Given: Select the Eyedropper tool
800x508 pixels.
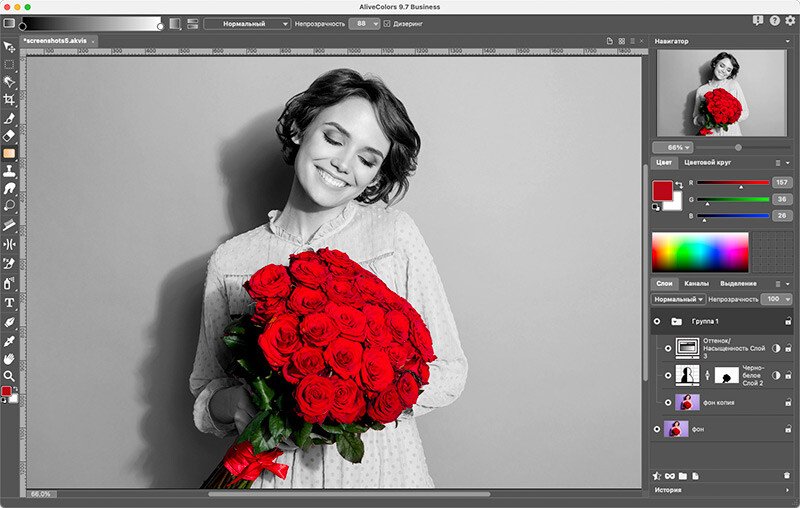Looking at the screenshot, I should click(9, 340).
